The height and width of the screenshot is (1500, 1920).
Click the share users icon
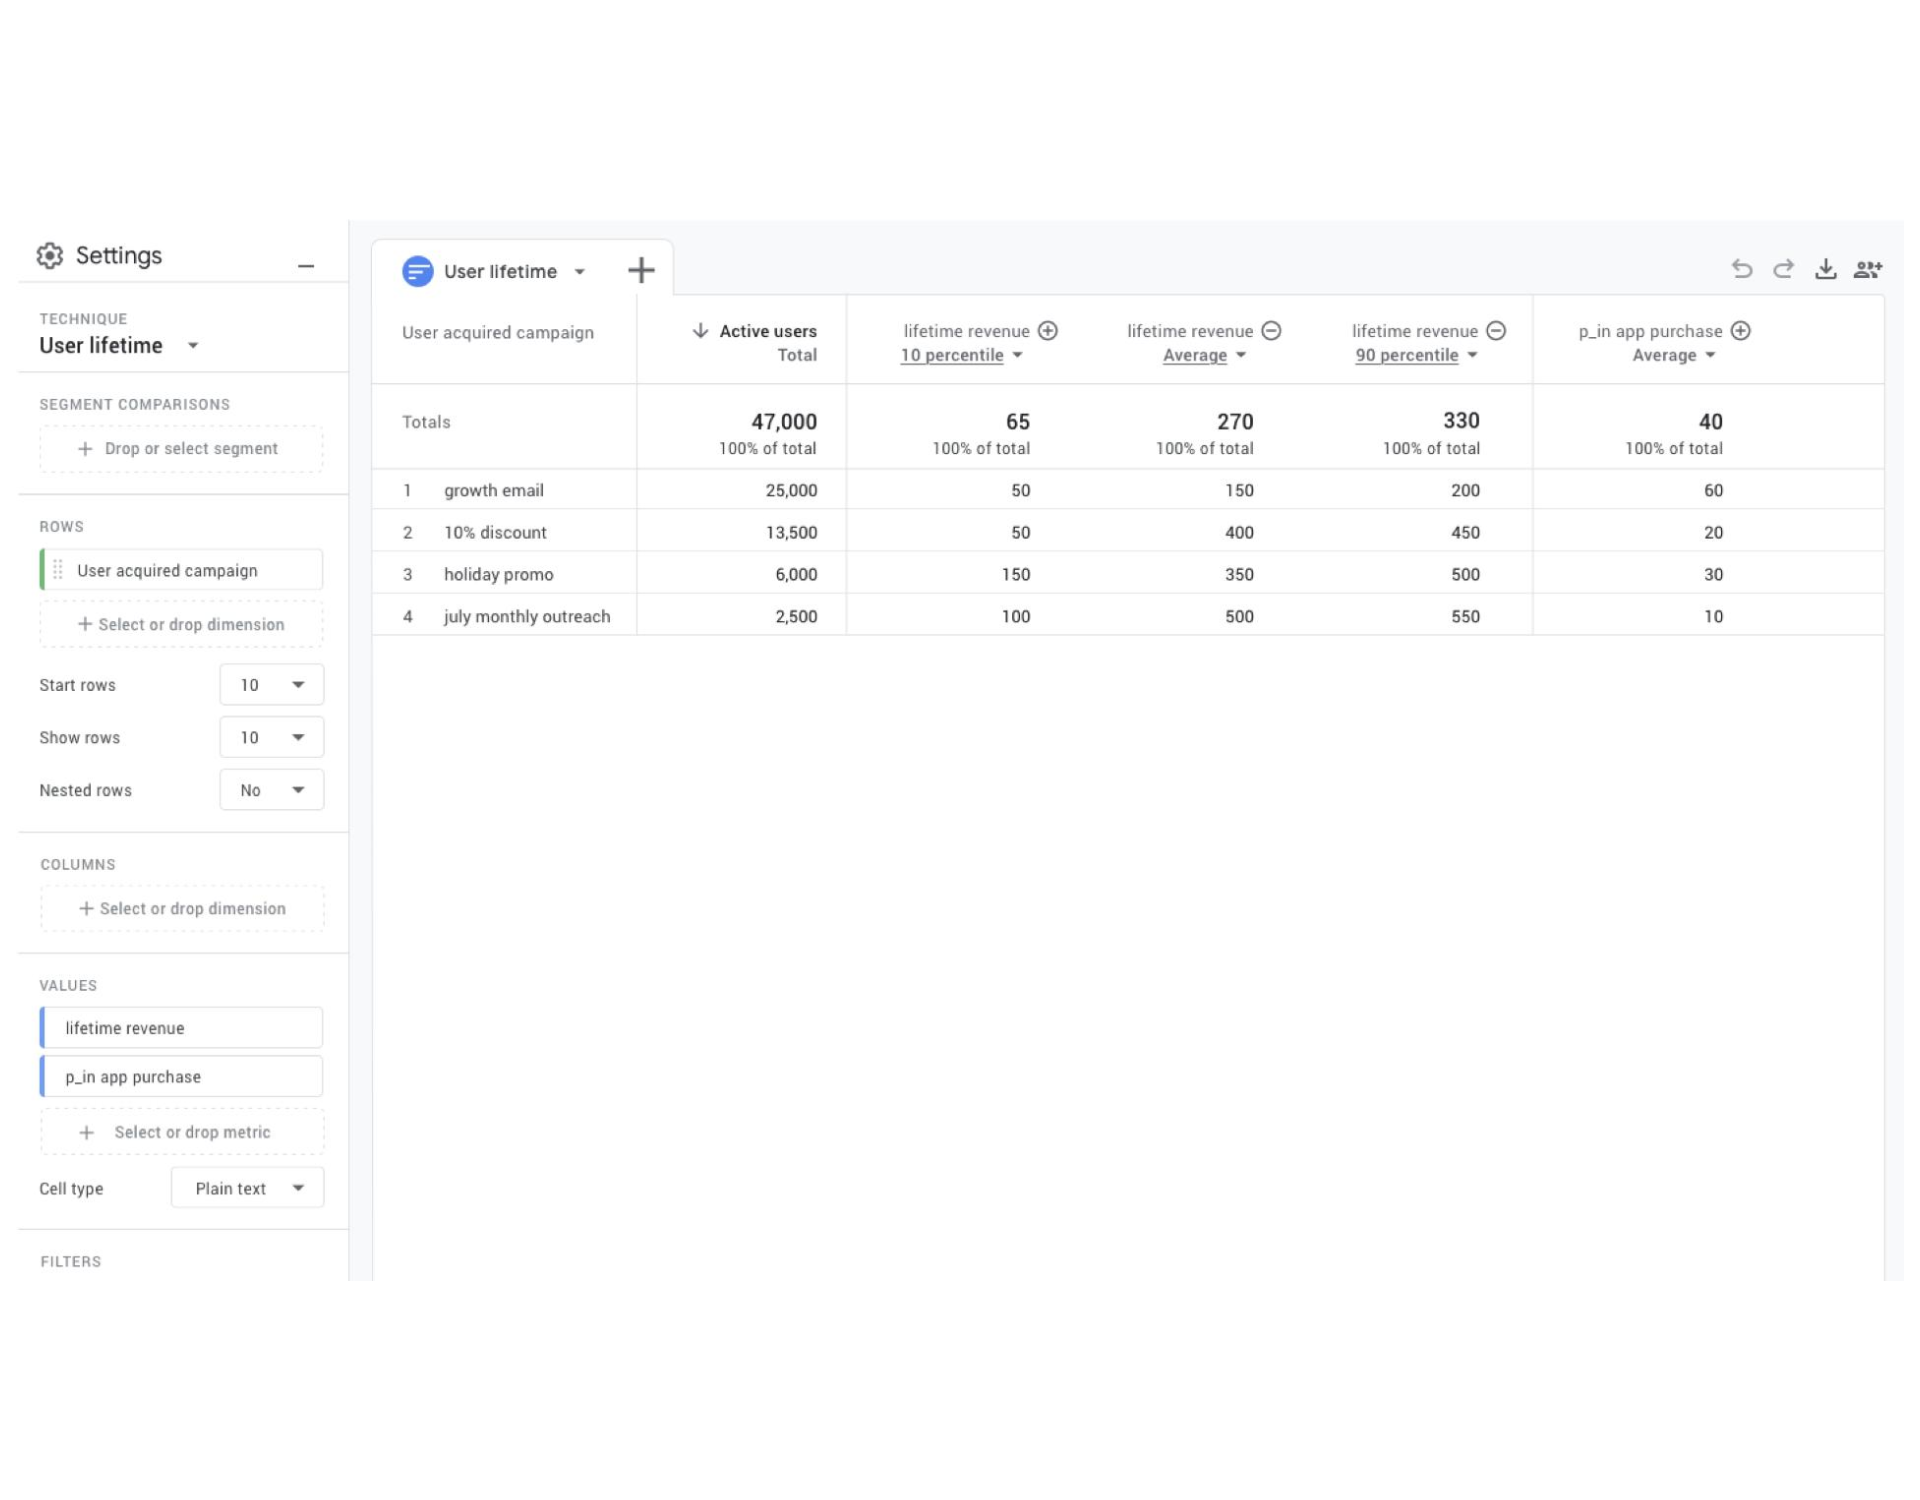(1867, 269)
